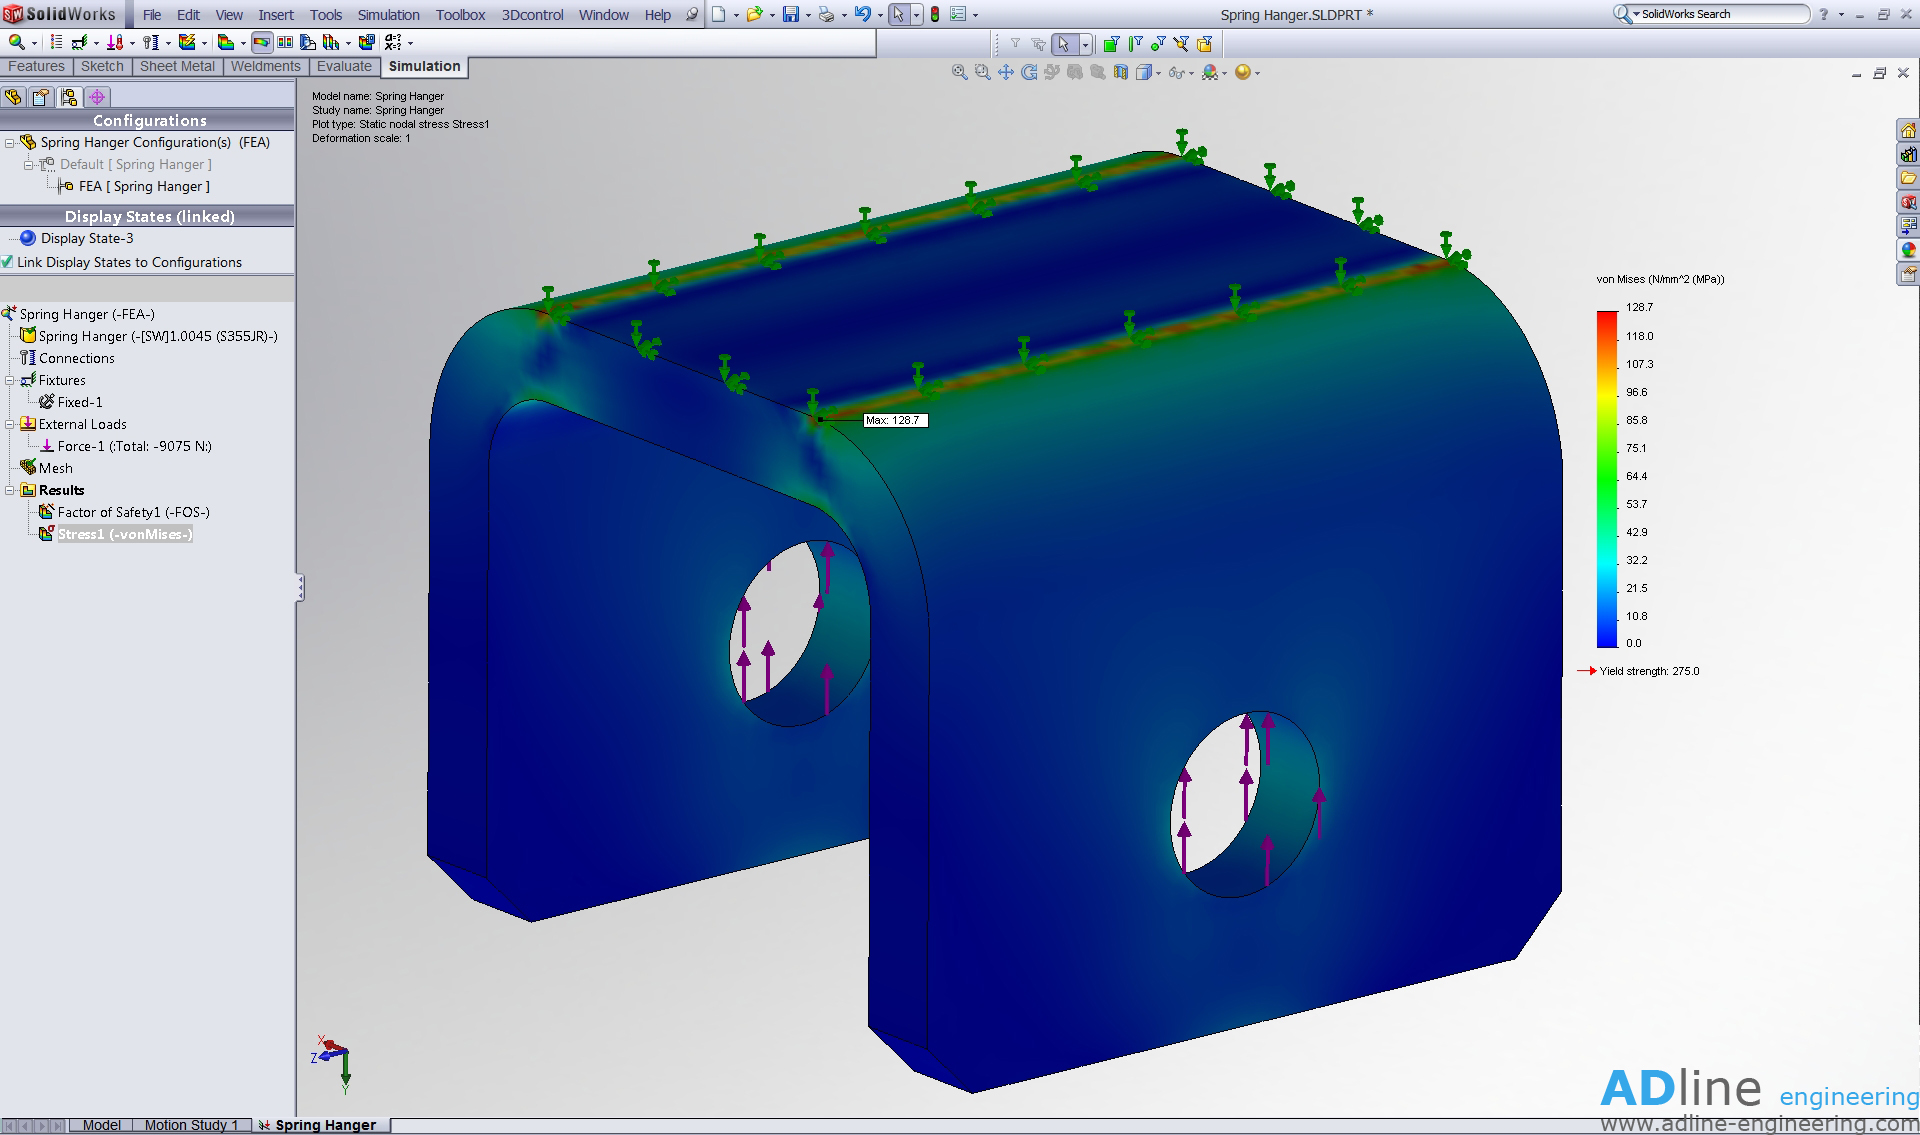Click the Filter Edges icon
The width and height of the screenshot is (1920, 1135).
coord(1135,43)
